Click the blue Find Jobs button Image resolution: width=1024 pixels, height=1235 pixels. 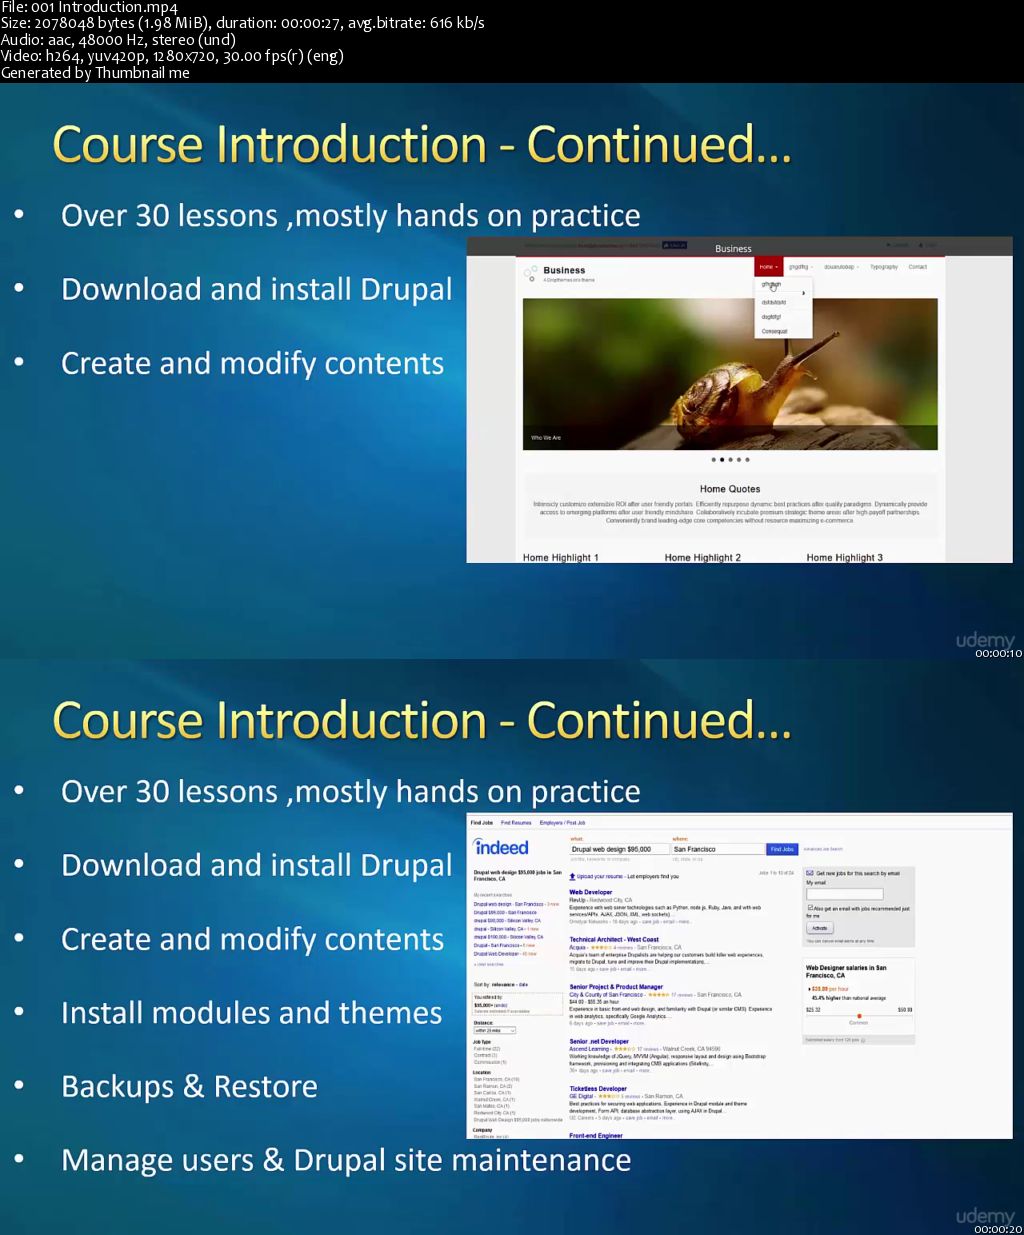[x=782, y=849]
